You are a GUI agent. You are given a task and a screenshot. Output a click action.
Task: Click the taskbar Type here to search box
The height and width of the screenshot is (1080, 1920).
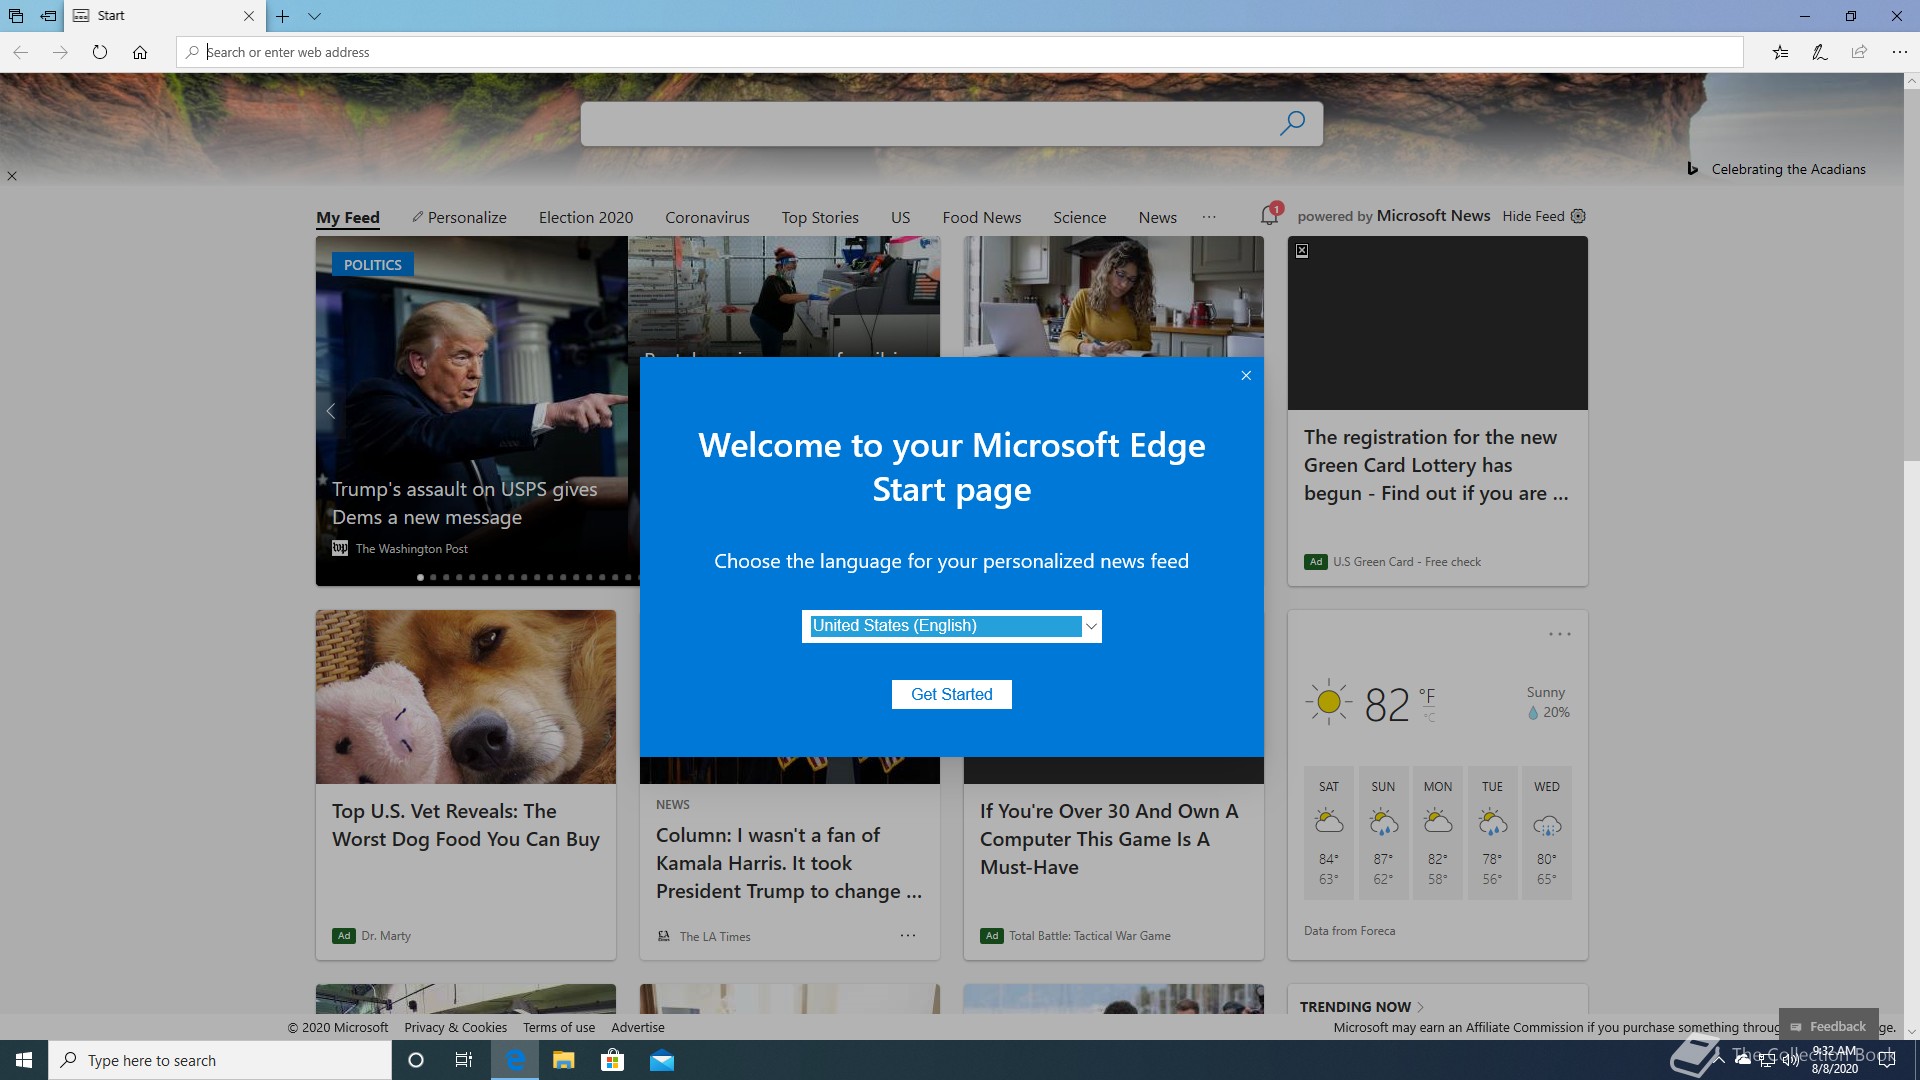(x=220, y=1060)
